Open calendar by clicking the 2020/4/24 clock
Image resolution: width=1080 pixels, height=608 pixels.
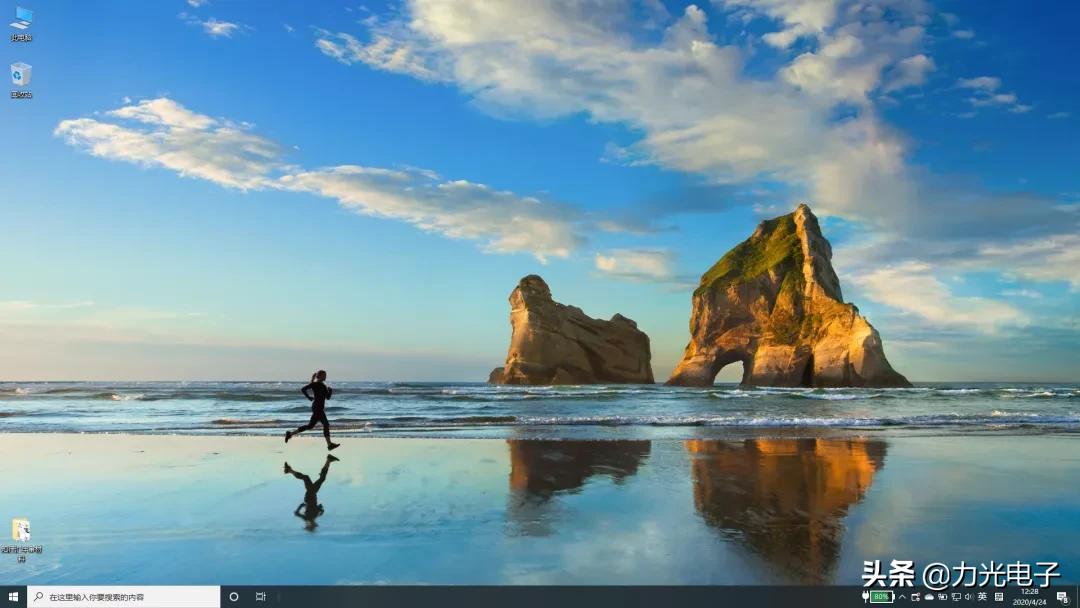point(1028,598)
